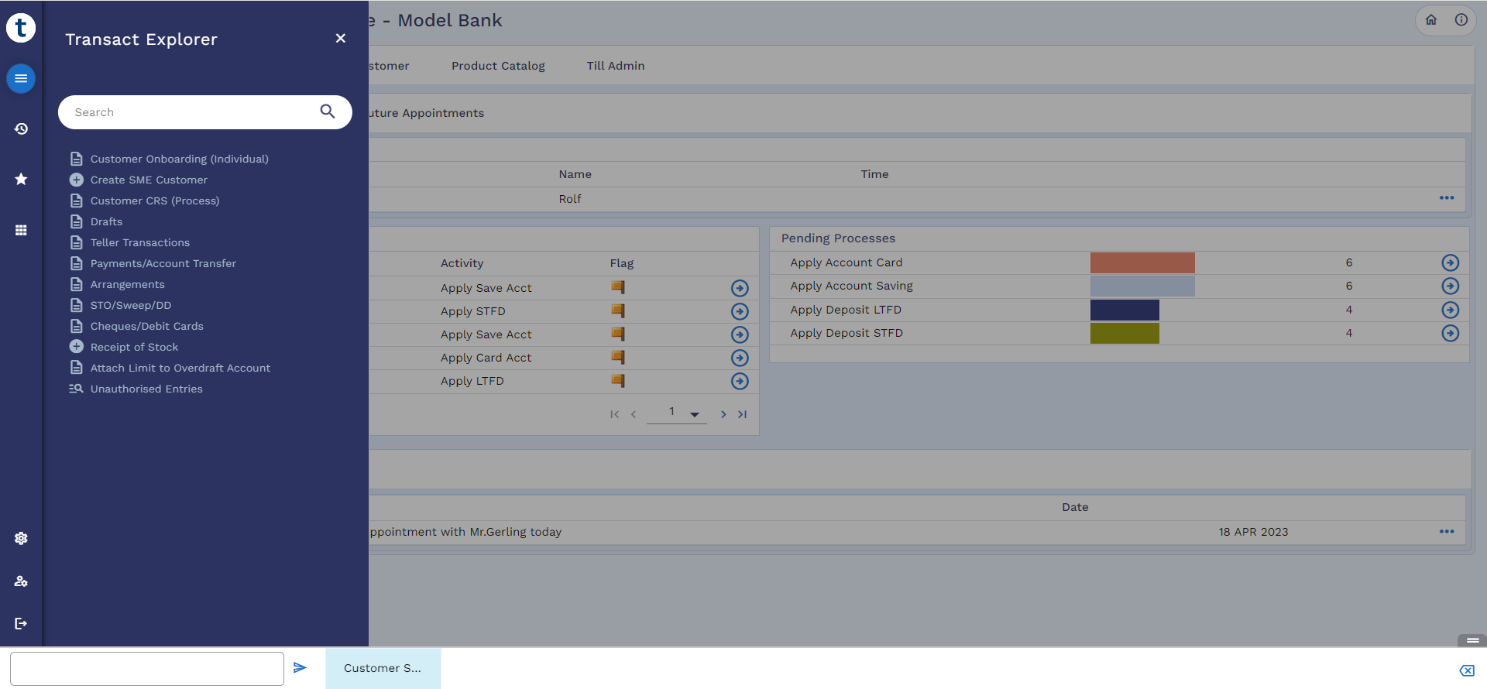Switch to the Product Catalog tab

tap(498, 66)
